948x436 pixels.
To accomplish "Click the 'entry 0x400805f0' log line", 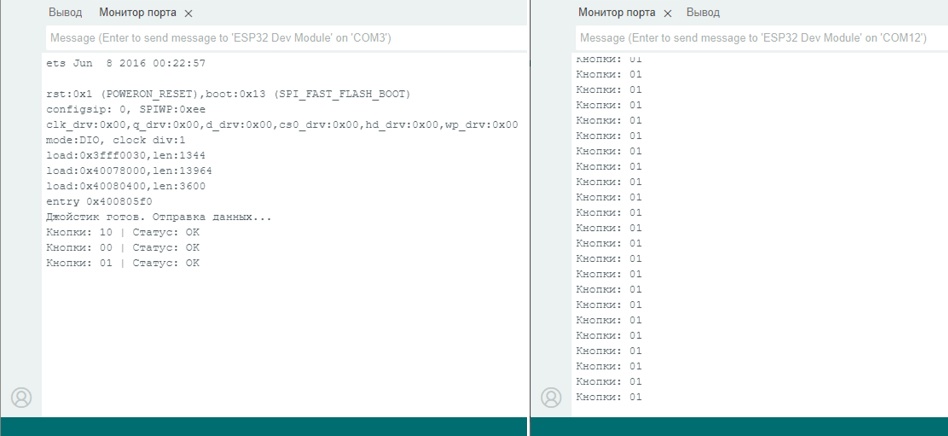I will pos(99,201).
